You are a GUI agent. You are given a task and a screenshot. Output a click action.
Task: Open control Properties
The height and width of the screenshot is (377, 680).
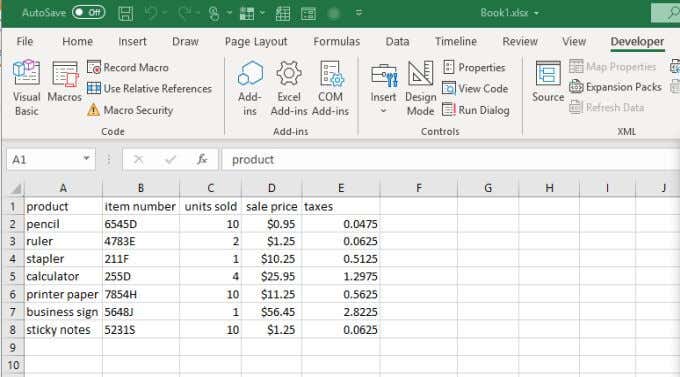click(x=474, y=67)
